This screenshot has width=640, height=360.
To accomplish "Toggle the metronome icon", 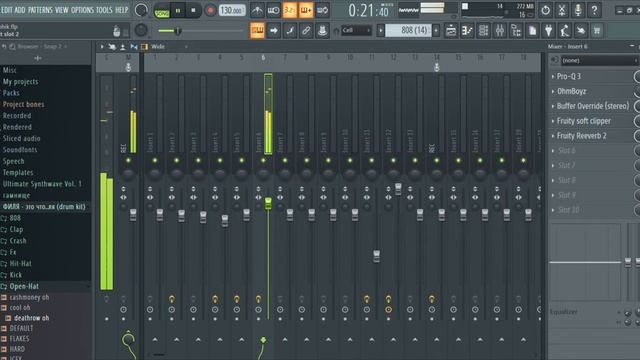I will (x=257, y=10).
